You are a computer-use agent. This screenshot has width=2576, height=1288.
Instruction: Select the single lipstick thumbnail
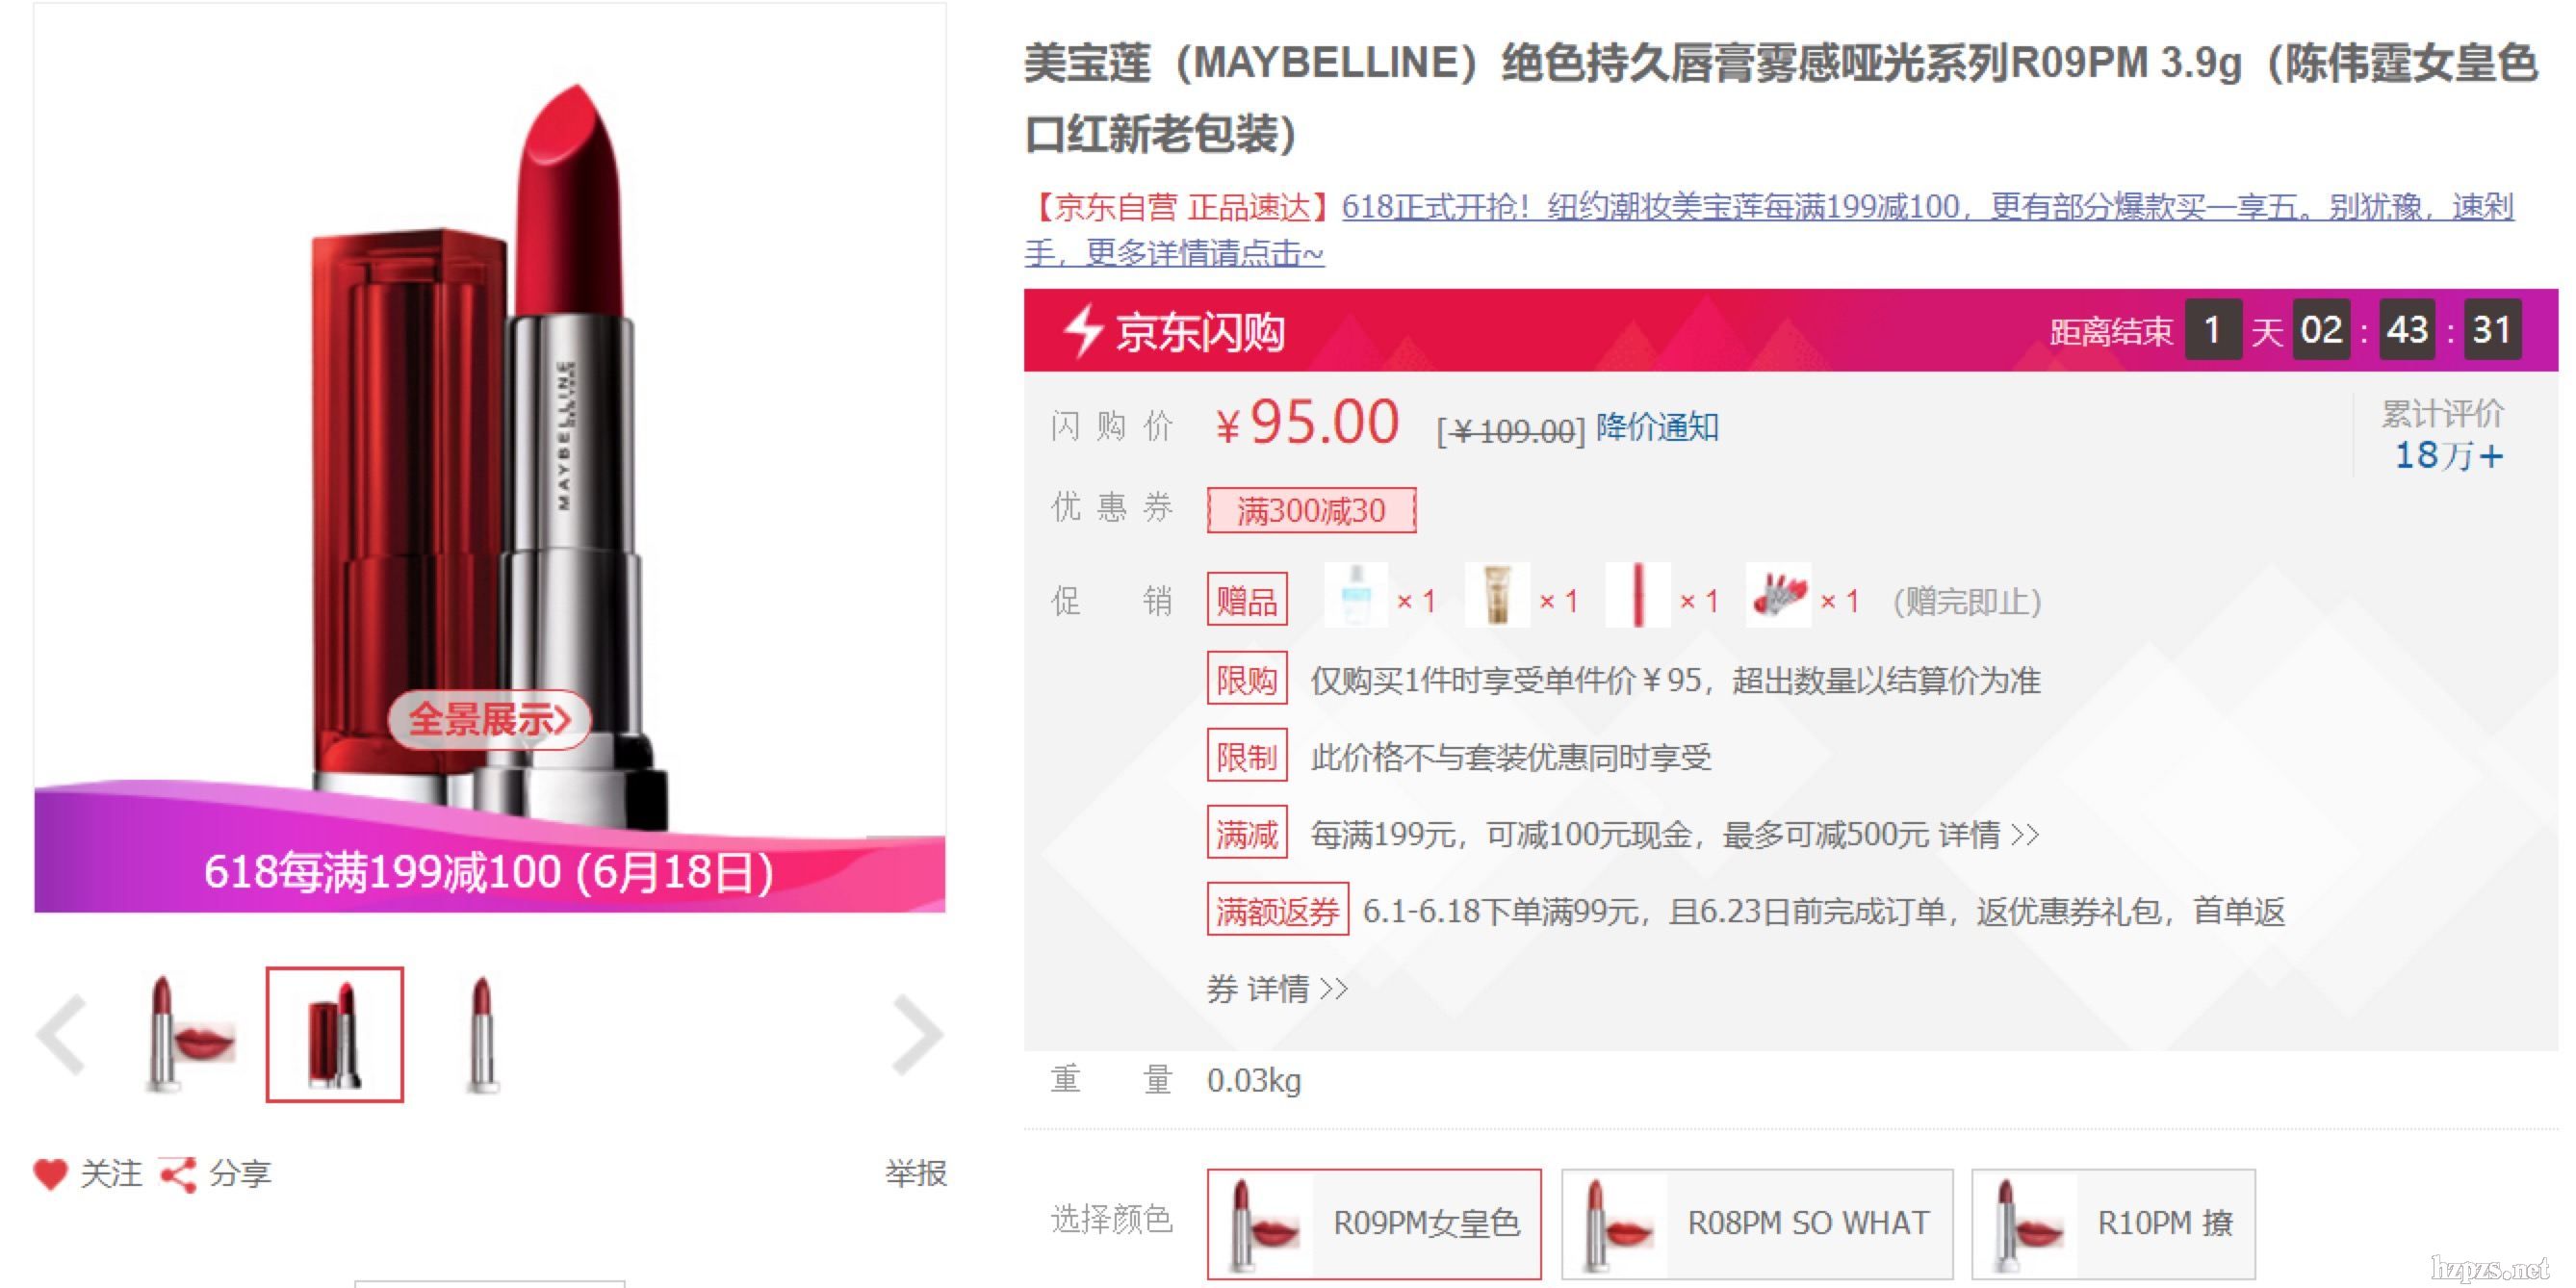[x=482, y=1035]
